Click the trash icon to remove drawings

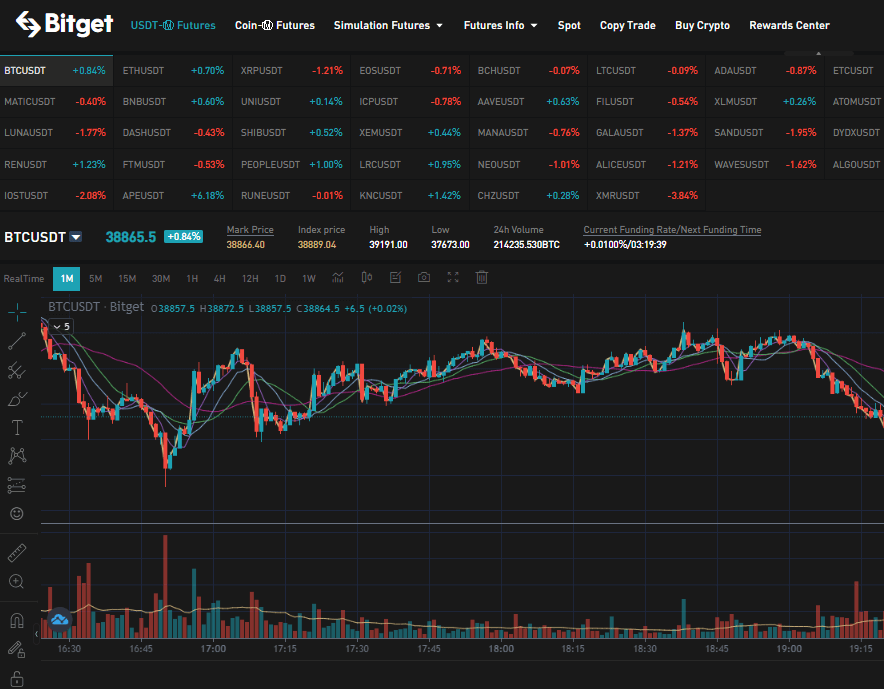(481, 277)
